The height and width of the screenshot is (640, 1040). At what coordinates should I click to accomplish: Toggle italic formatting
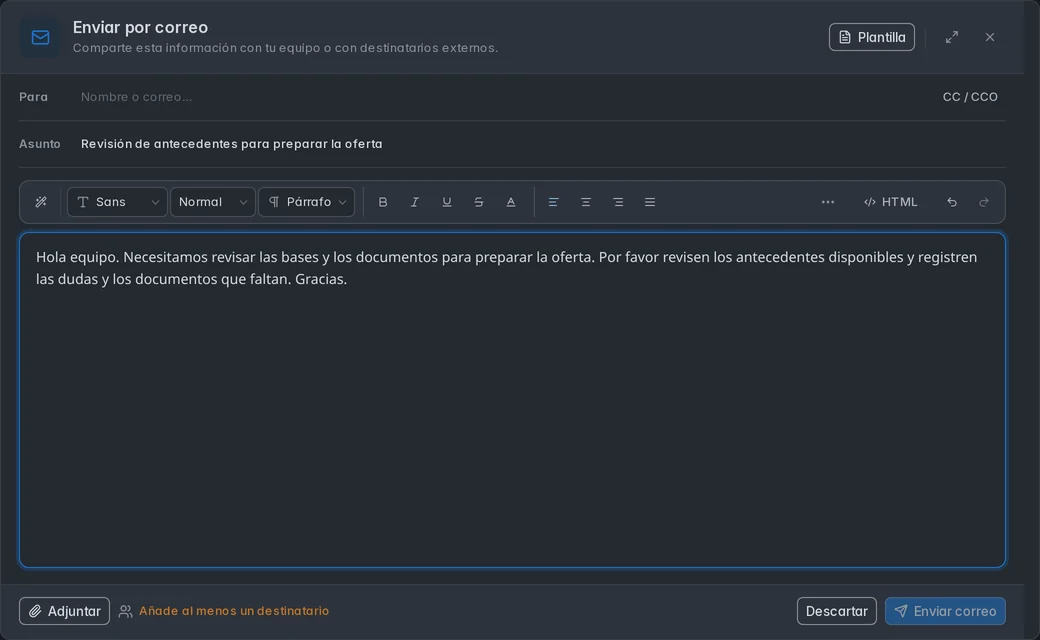point(415,202)
